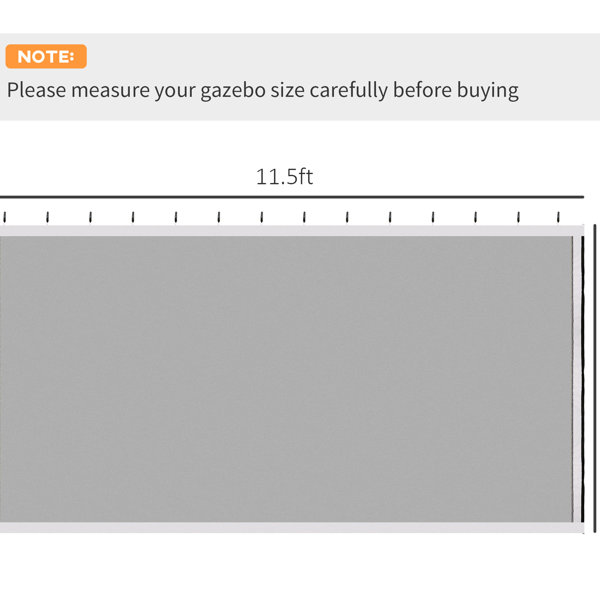Click the last hook mark near the panel corner
This screenshot has height=600, width=600.
click(x=558, y=217)
